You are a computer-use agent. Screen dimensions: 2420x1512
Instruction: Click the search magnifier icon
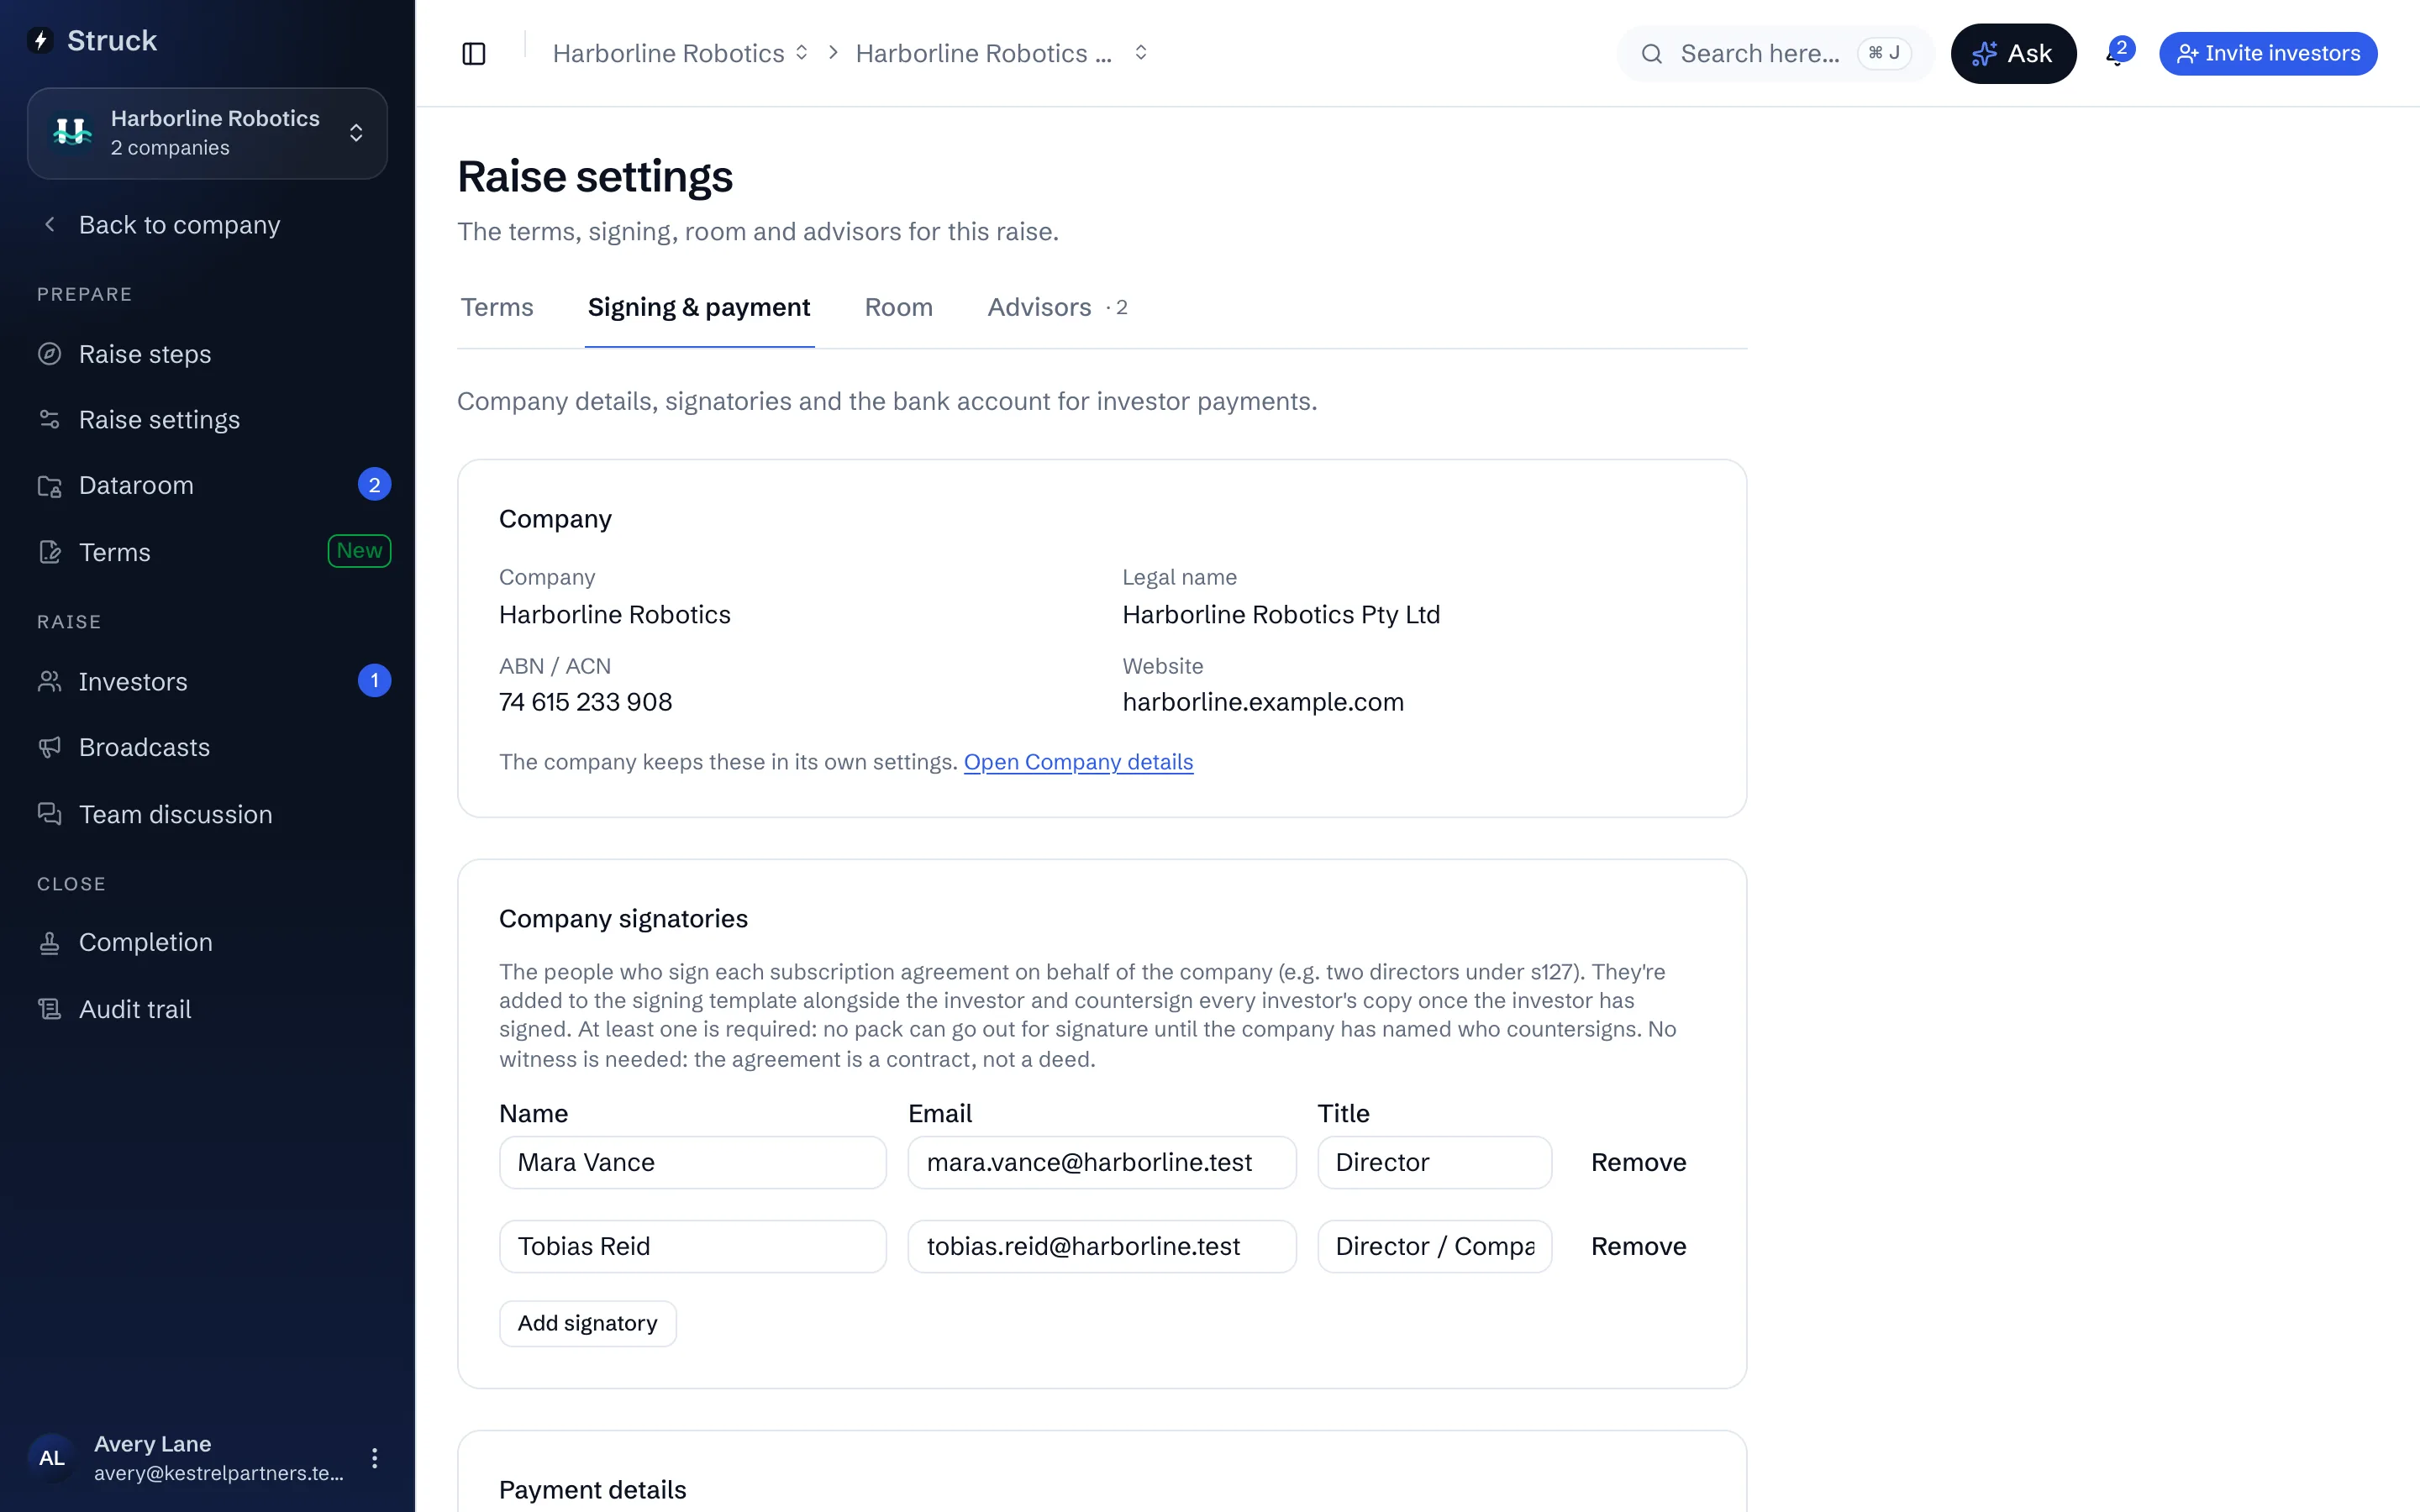click(1651, 54)
